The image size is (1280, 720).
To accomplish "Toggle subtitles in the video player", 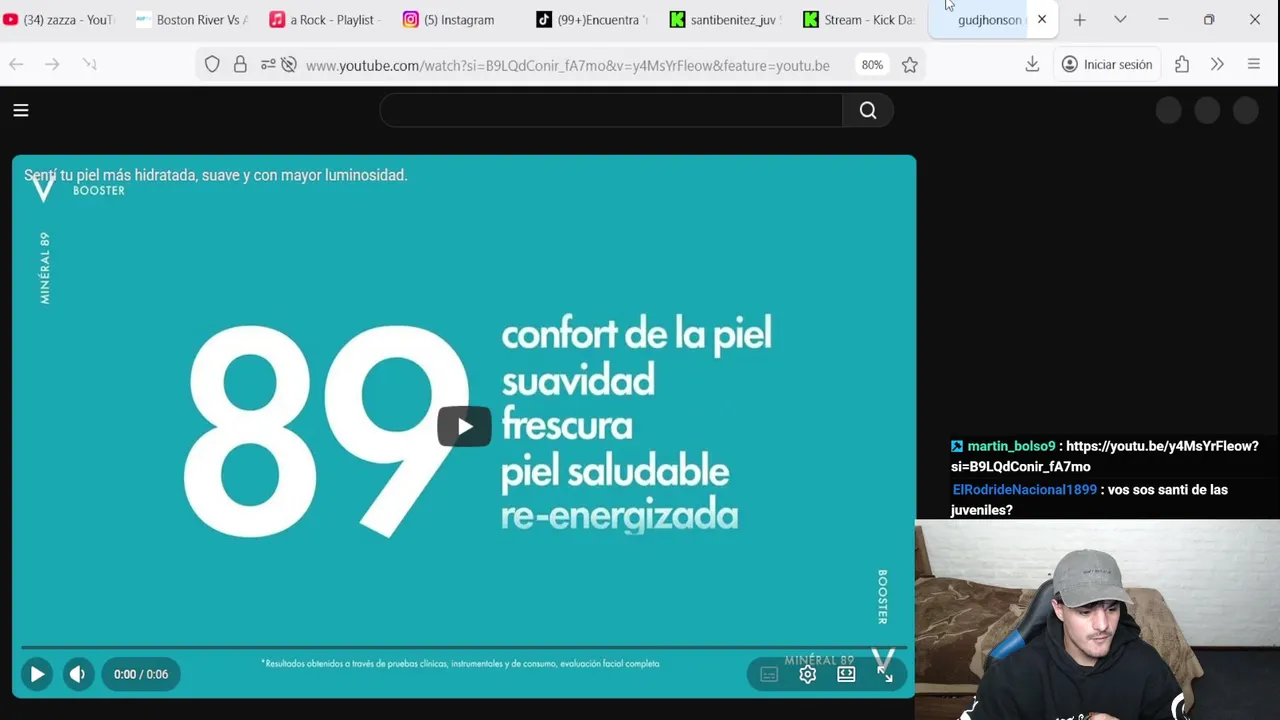I will 769,674.
